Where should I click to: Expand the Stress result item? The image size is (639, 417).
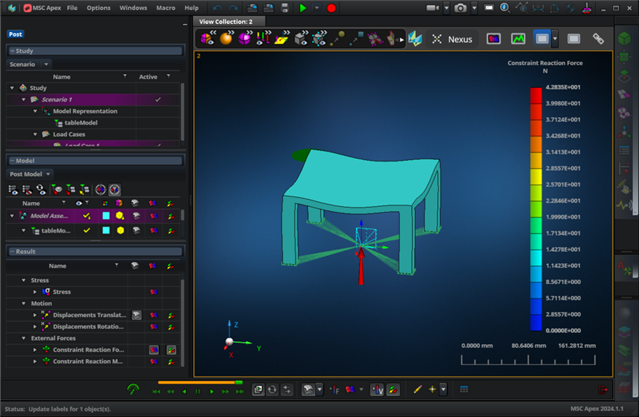[x=35, y=292]
